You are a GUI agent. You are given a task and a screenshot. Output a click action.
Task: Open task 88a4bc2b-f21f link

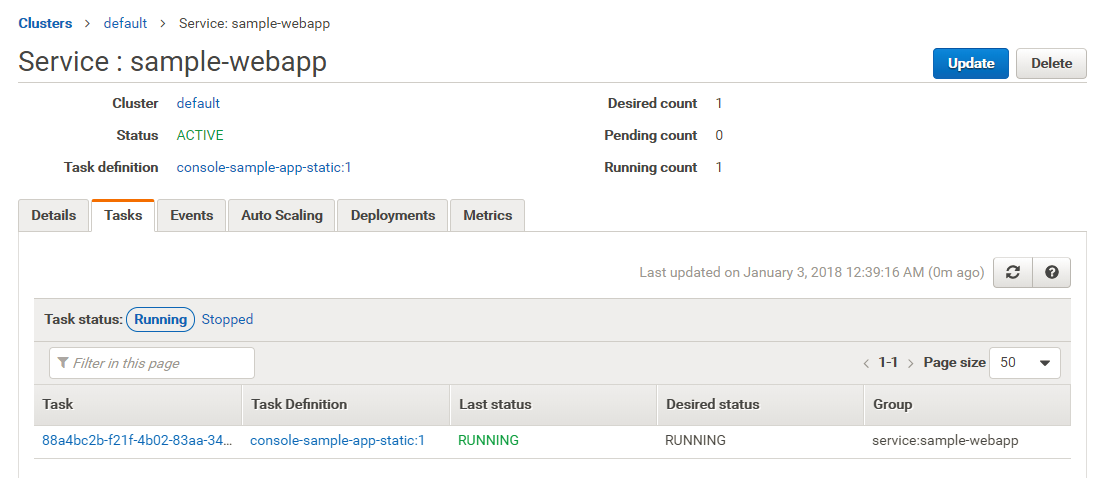(x=137, y=440)
